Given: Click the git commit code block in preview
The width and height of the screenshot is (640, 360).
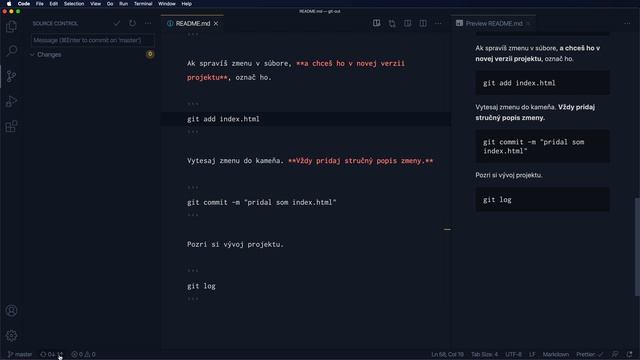Looking at the screenshot, I should click(542, 146).
